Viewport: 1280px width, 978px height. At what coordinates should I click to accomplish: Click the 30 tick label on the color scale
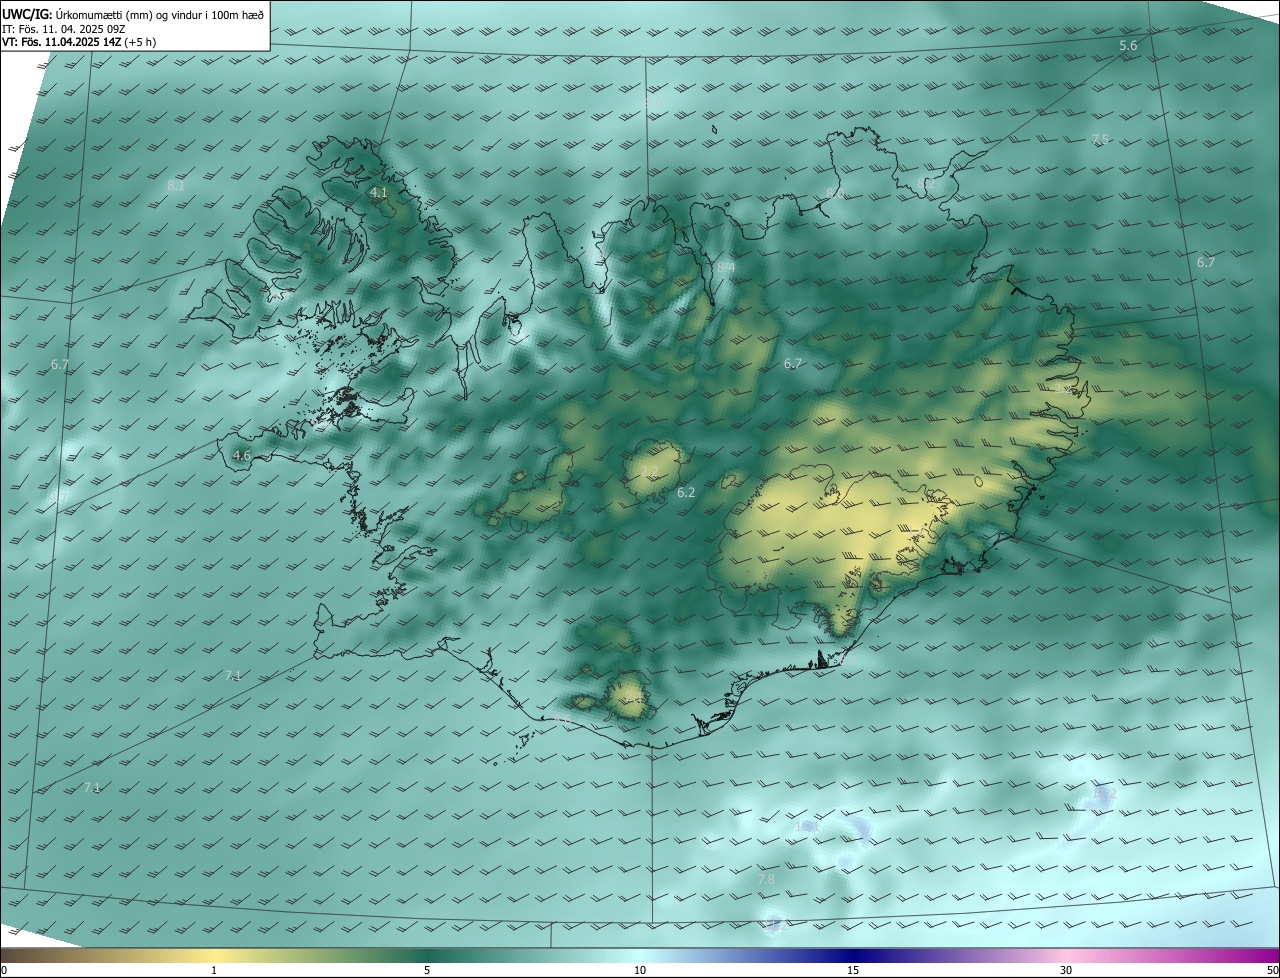point(1066,970)
